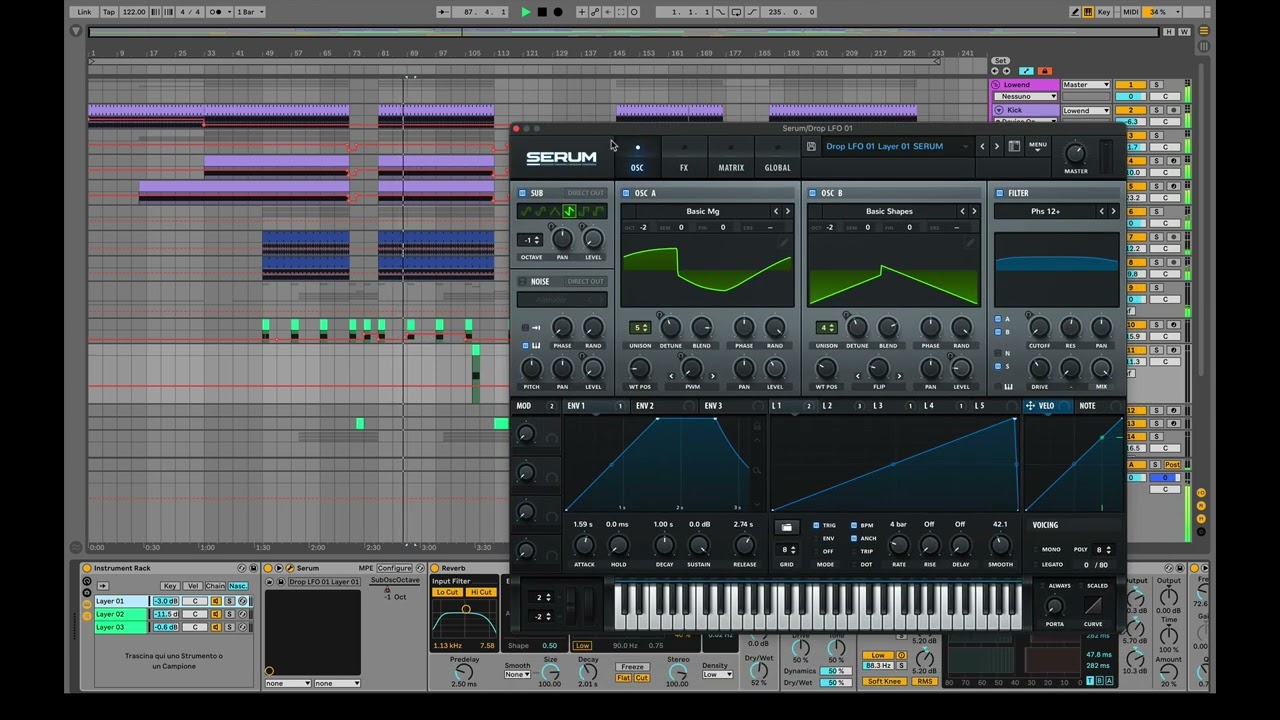The width and height of the screenshot is (1280, 720).
Task: Click the Lock Envelopes button in the arrangement
Action: pos(1044,71)
